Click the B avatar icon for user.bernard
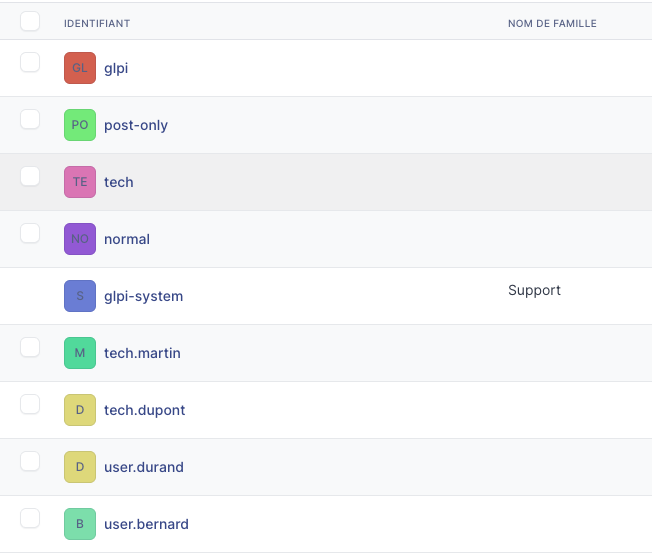 pyautogui.click(x=80, y=523)
